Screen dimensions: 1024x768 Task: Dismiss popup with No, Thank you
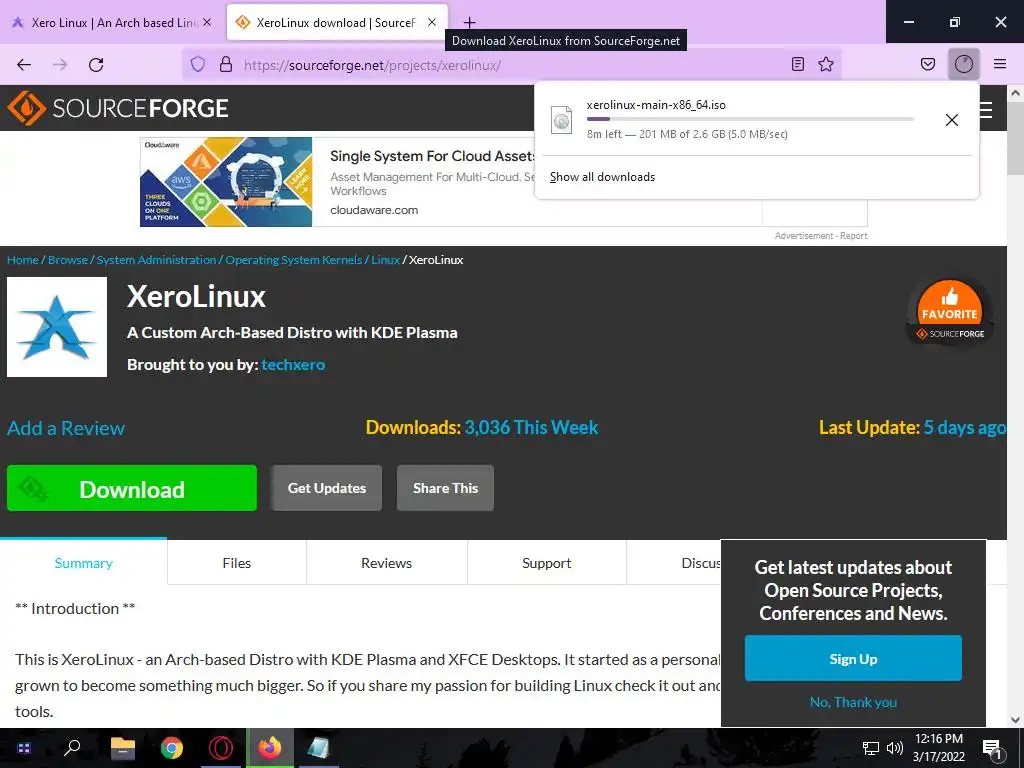[x=853, y=702]
